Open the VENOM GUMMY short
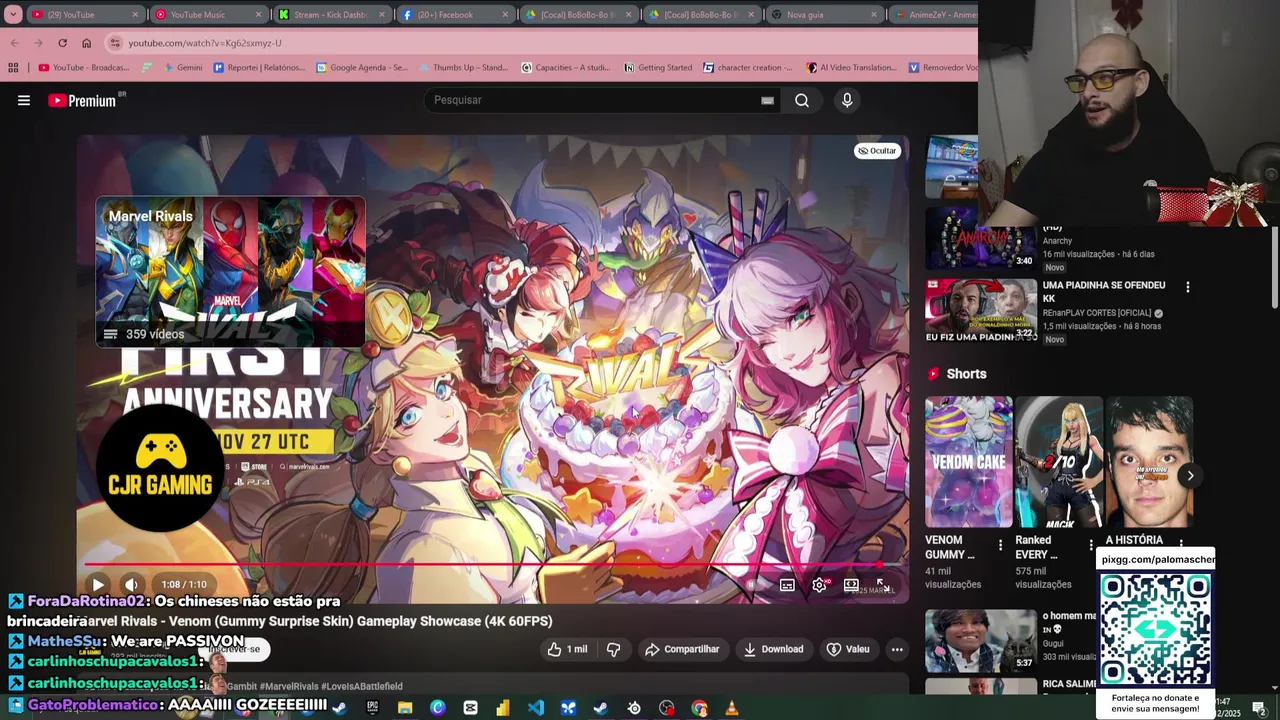This screenshot has height=720, width=1280. (968, 462)
